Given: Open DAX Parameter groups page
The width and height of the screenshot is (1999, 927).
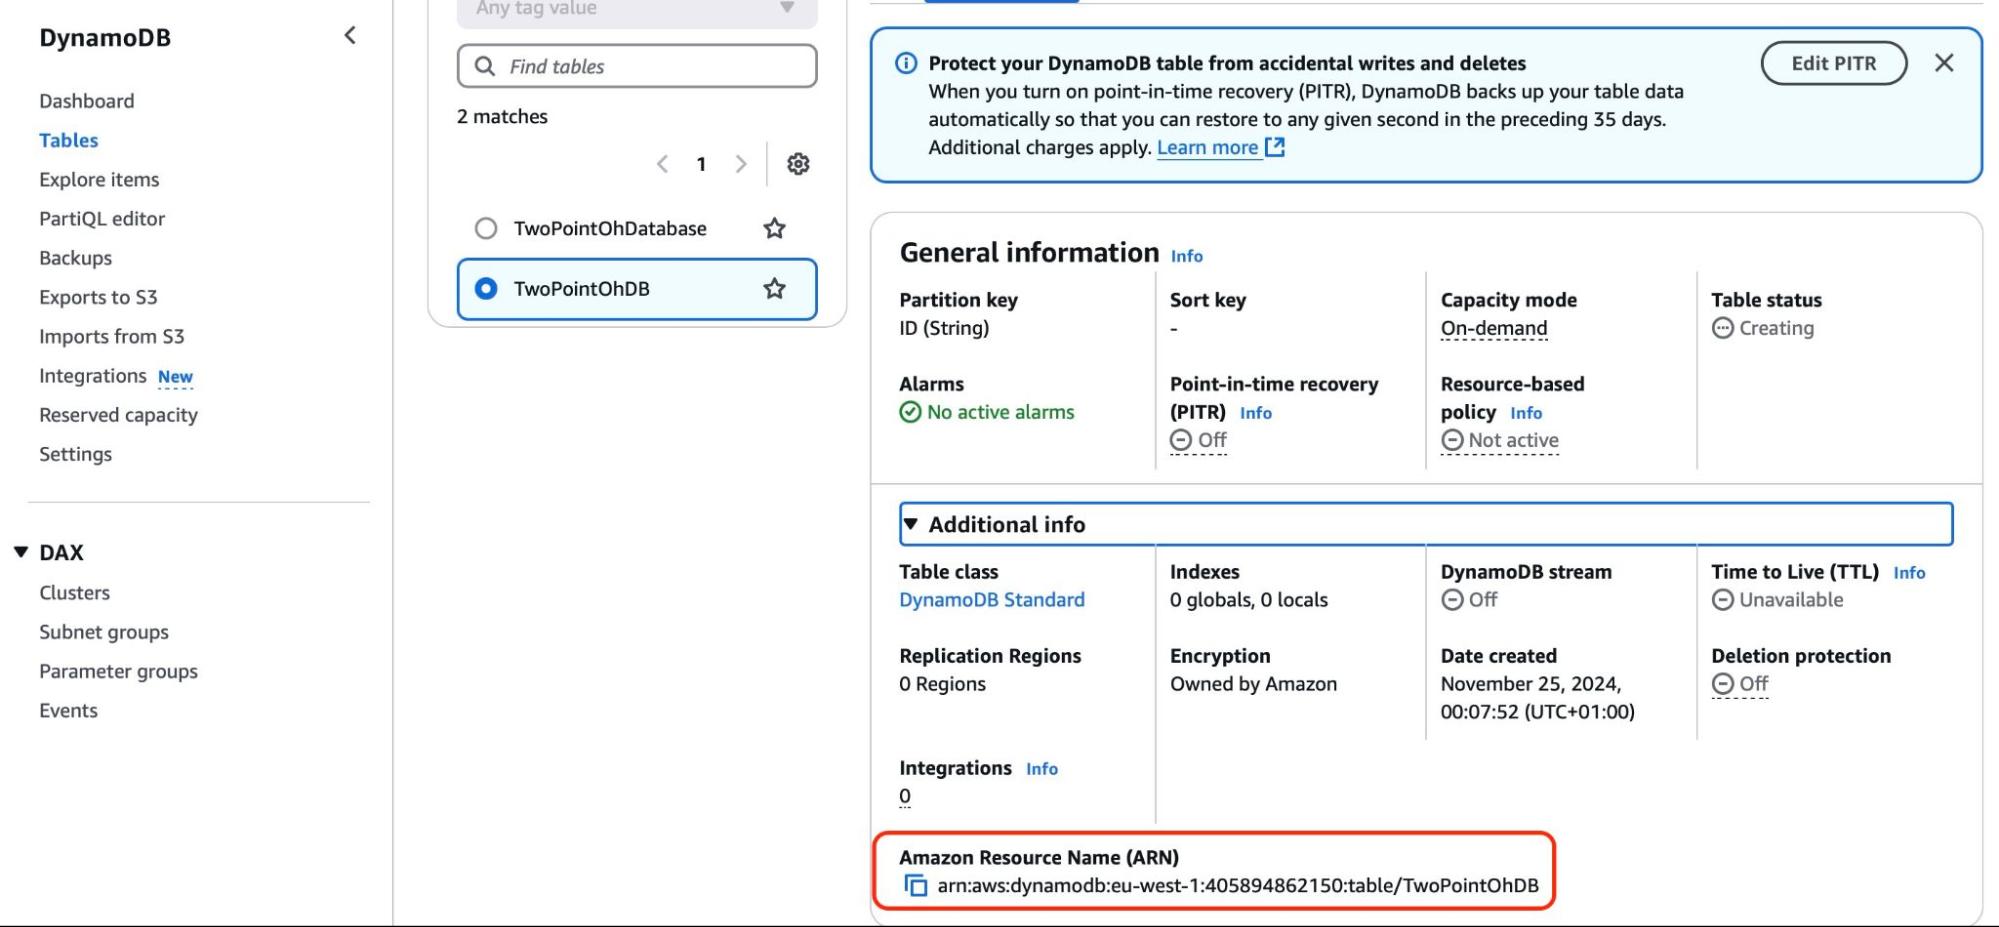Looking at the screenshot, I should [119, 671].
